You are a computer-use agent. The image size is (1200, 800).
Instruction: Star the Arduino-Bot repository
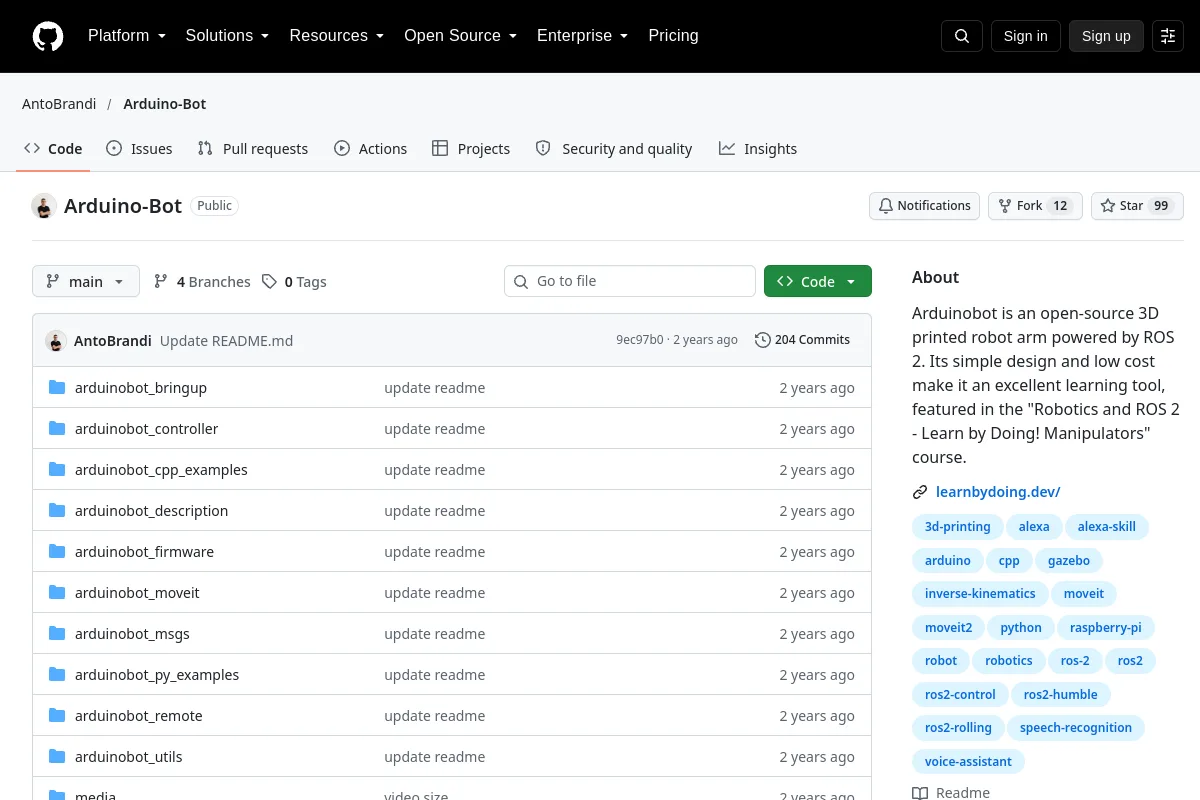(1137, 206)
